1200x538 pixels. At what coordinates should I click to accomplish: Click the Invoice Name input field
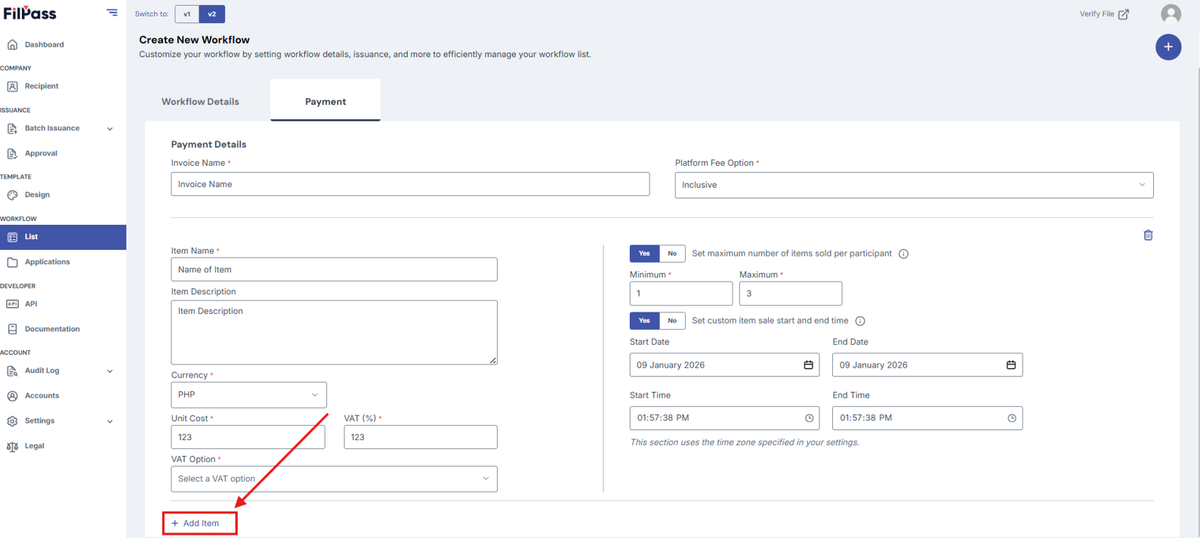point(410,184)
